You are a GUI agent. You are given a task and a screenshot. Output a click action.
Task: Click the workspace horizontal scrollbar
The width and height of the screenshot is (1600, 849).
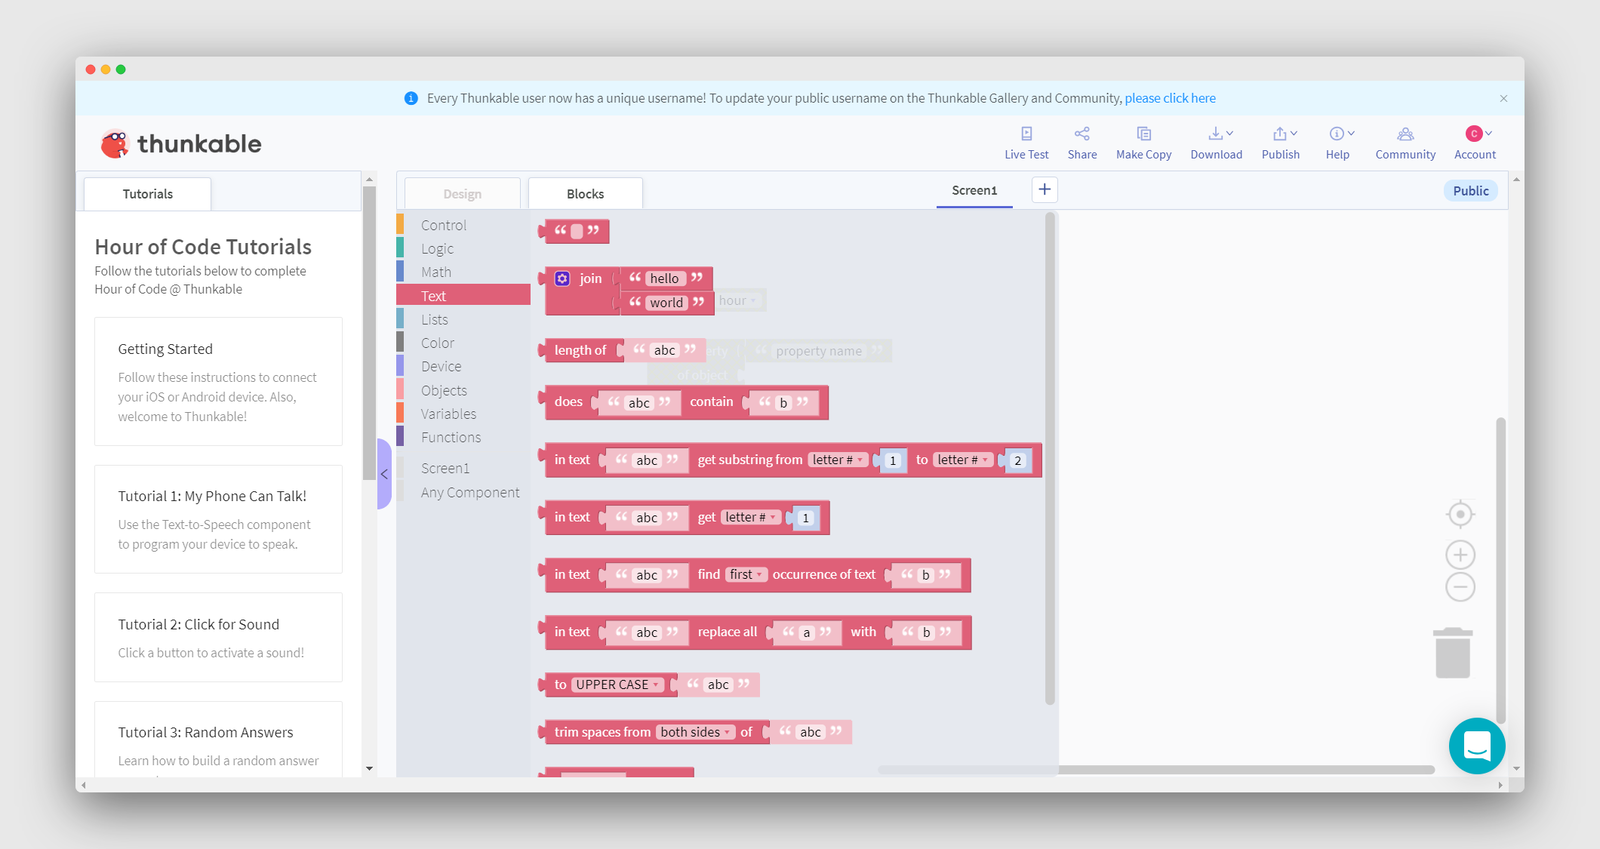coord(1156,770)
